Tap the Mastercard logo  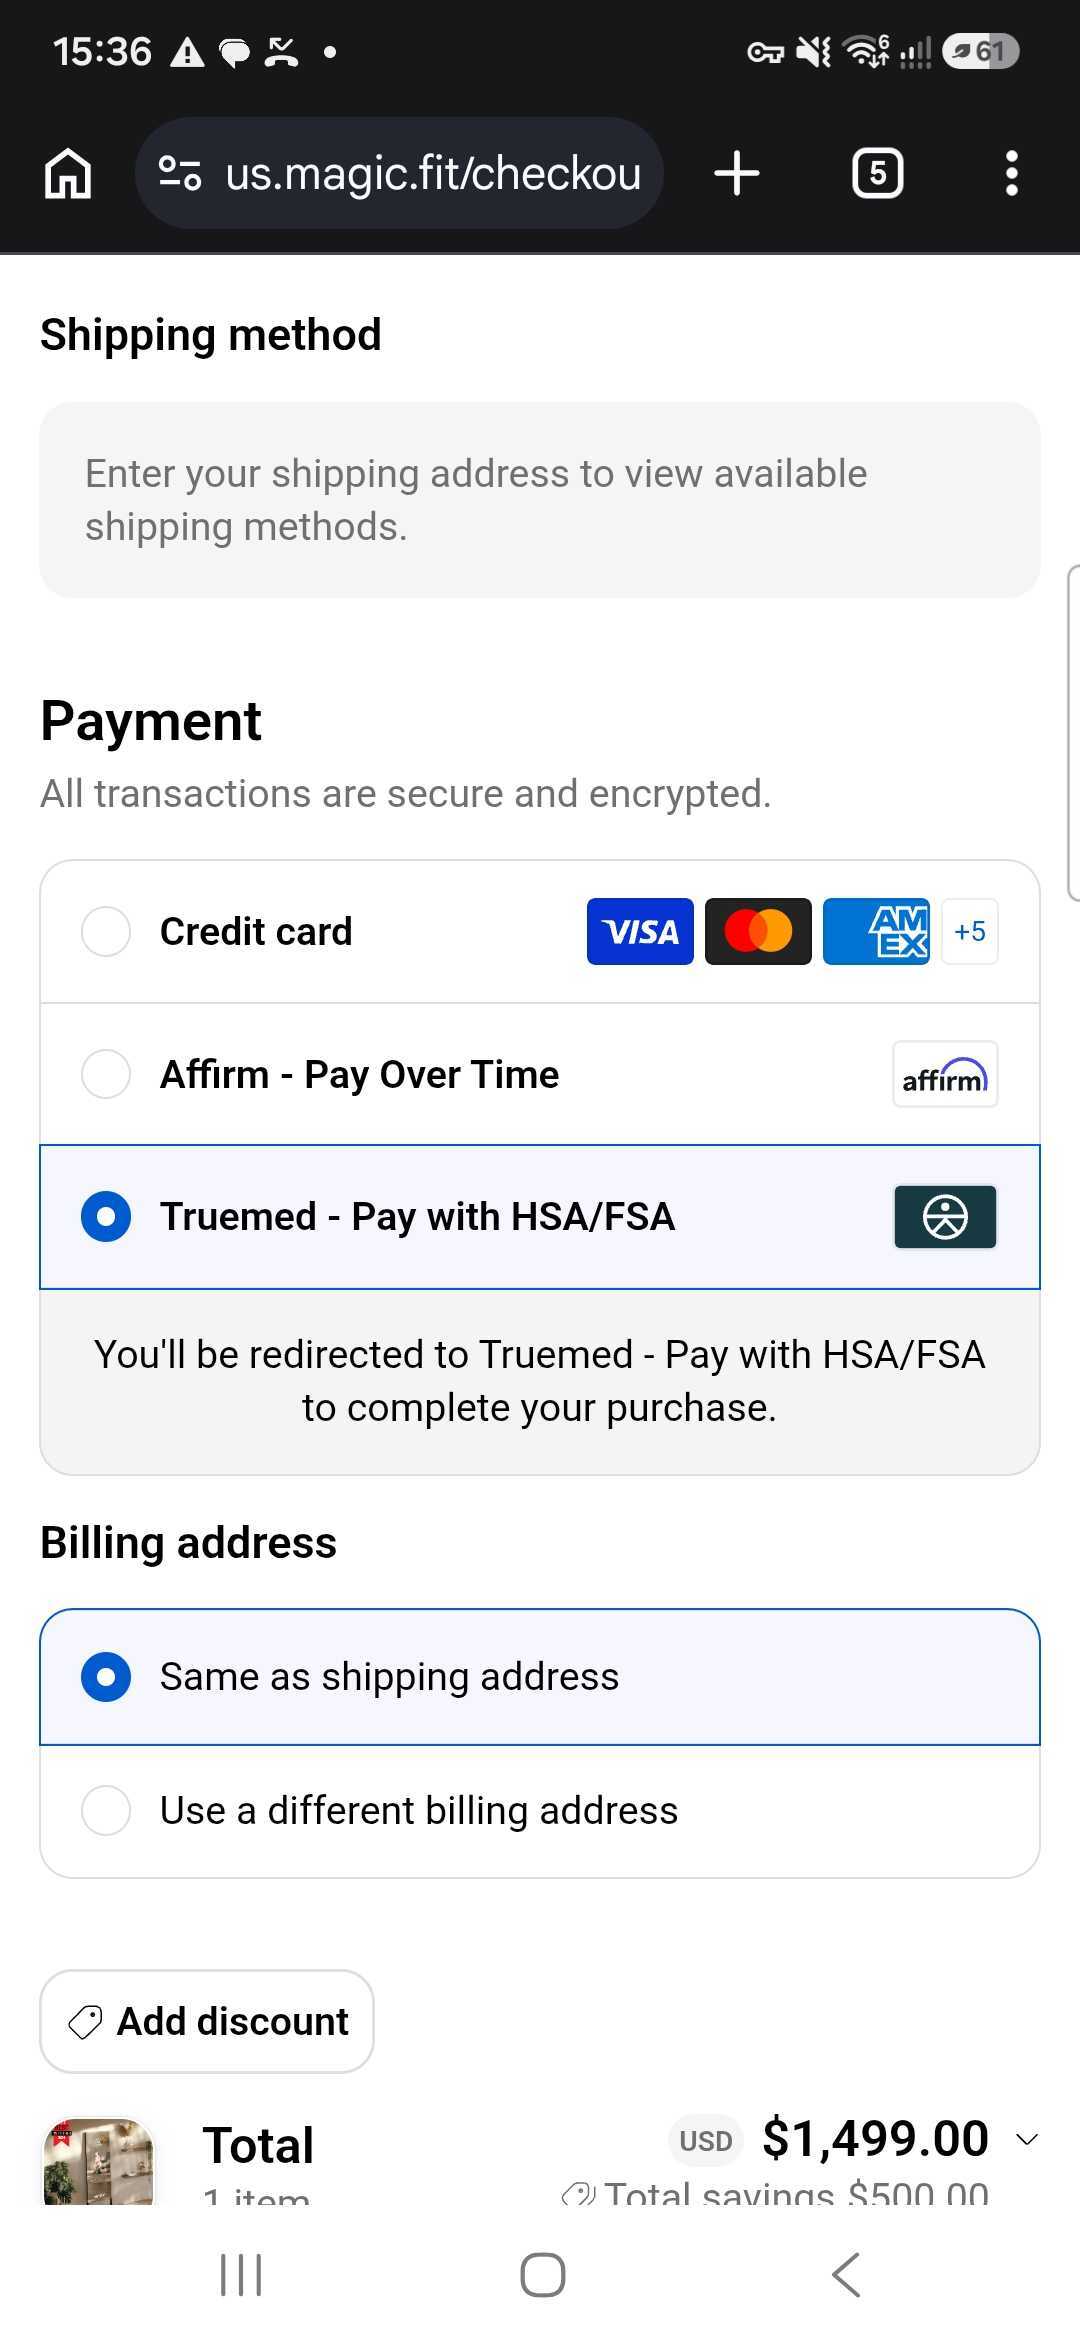758,931
